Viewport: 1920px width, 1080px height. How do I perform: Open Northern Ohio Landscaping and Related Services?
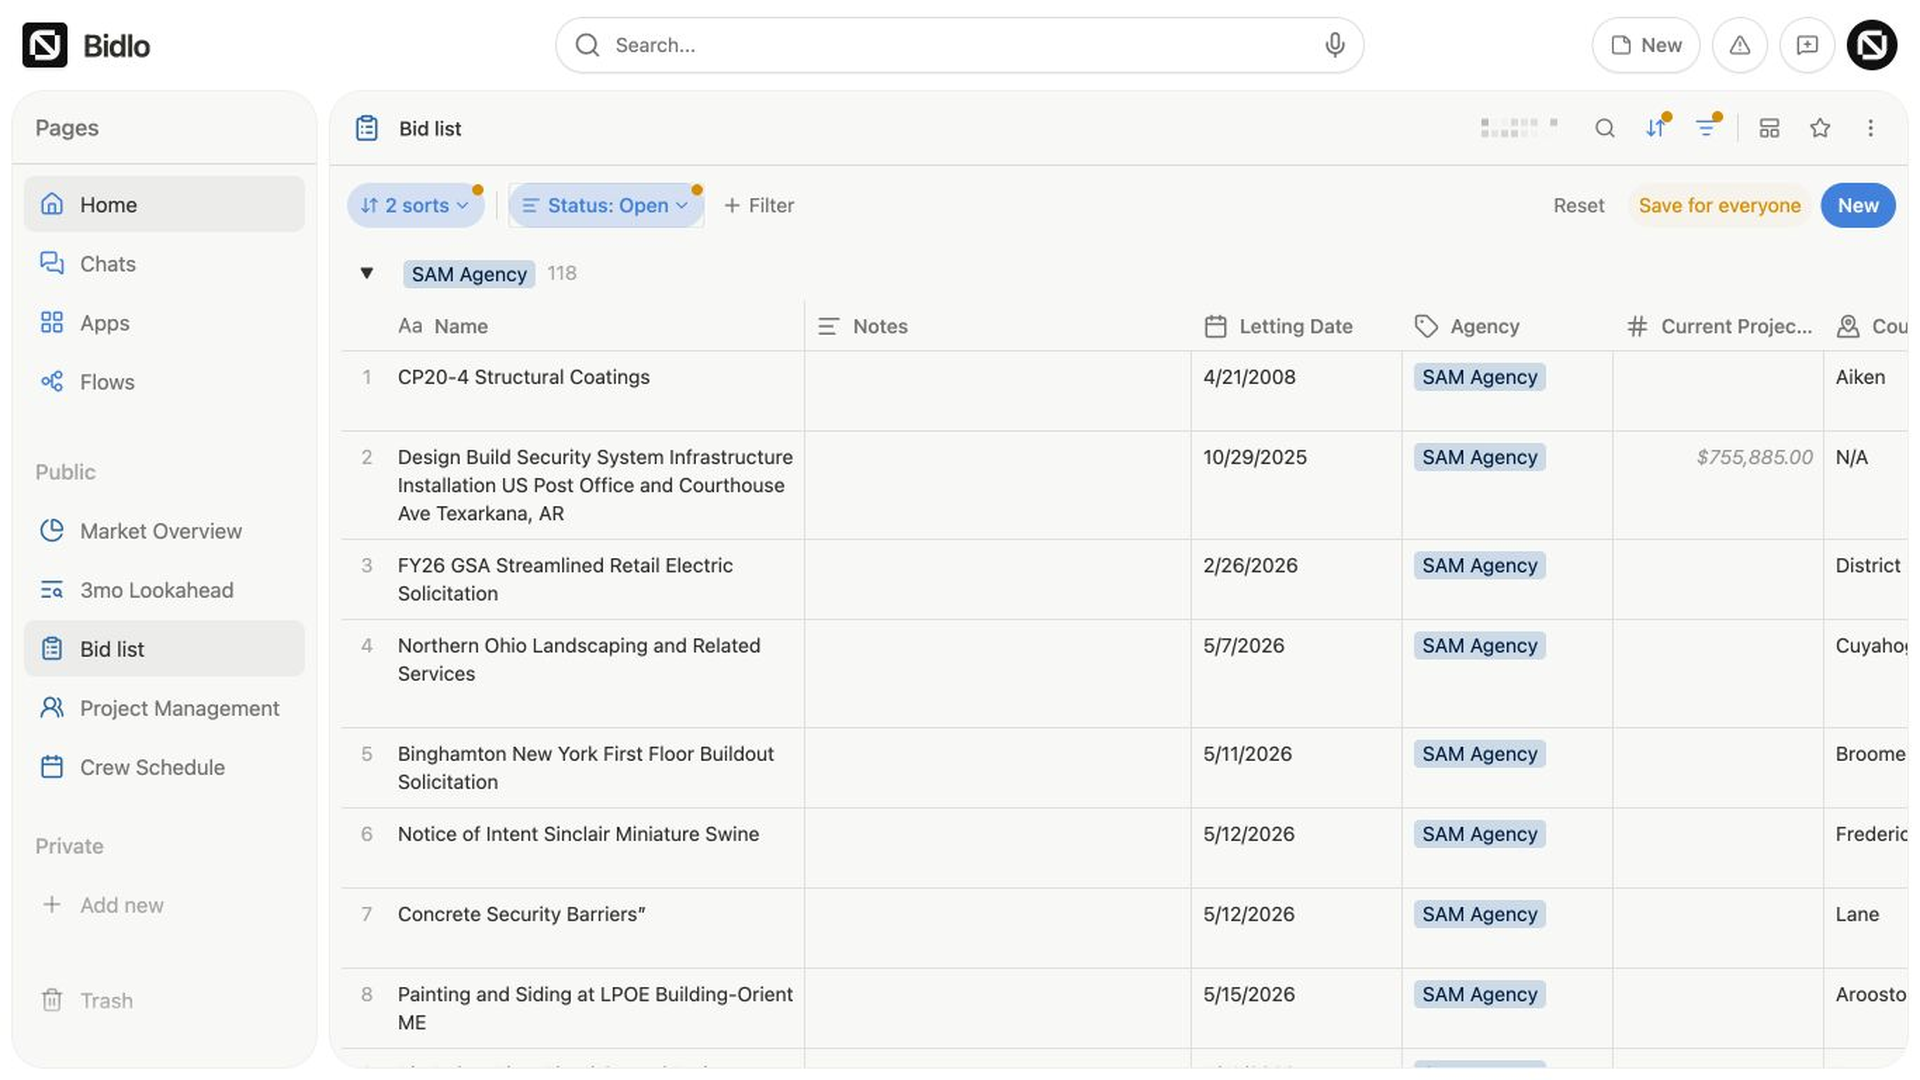[579, 659]
